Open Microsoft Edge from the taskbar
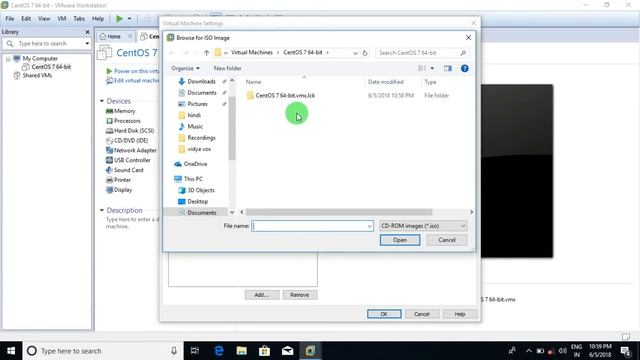Screen dimensions: 640x360 tap(219, 351)
